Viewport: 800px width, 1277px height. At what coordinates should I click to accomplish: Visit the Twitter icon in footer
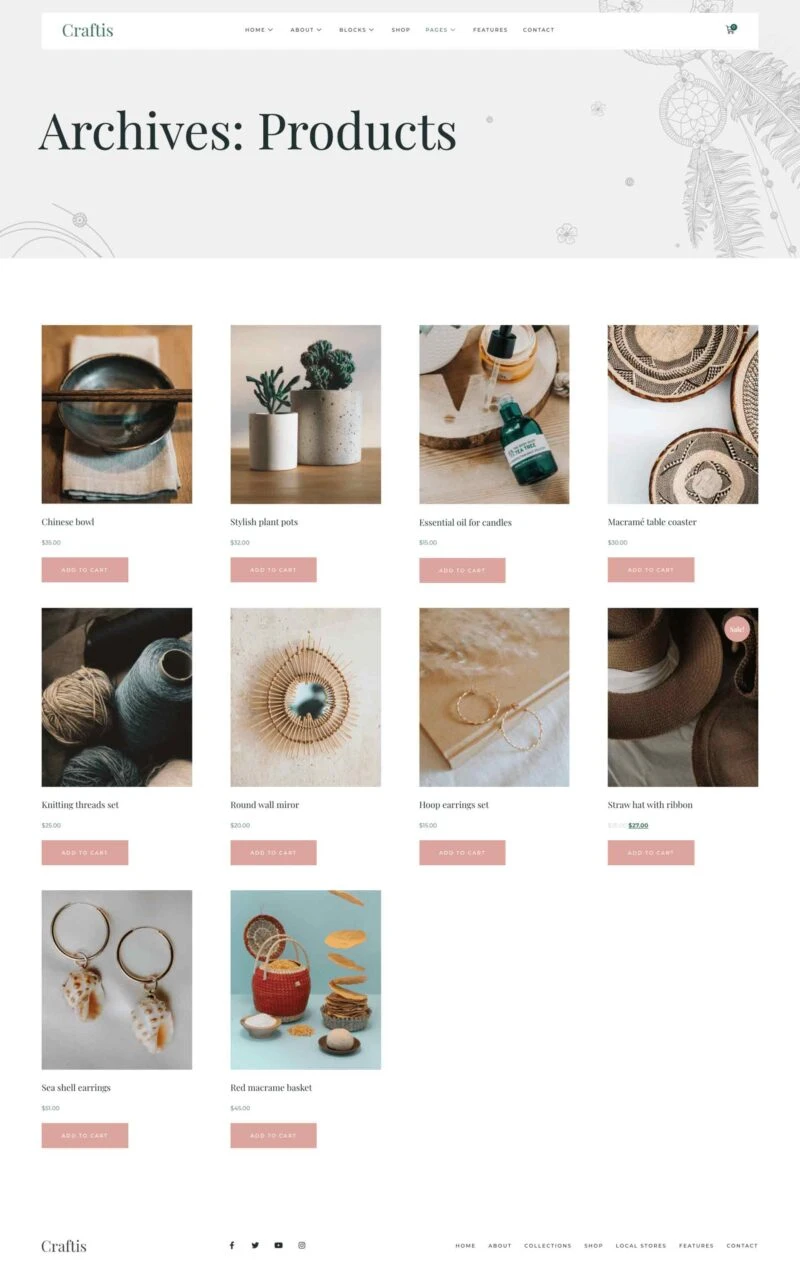tap(255, 1245)
